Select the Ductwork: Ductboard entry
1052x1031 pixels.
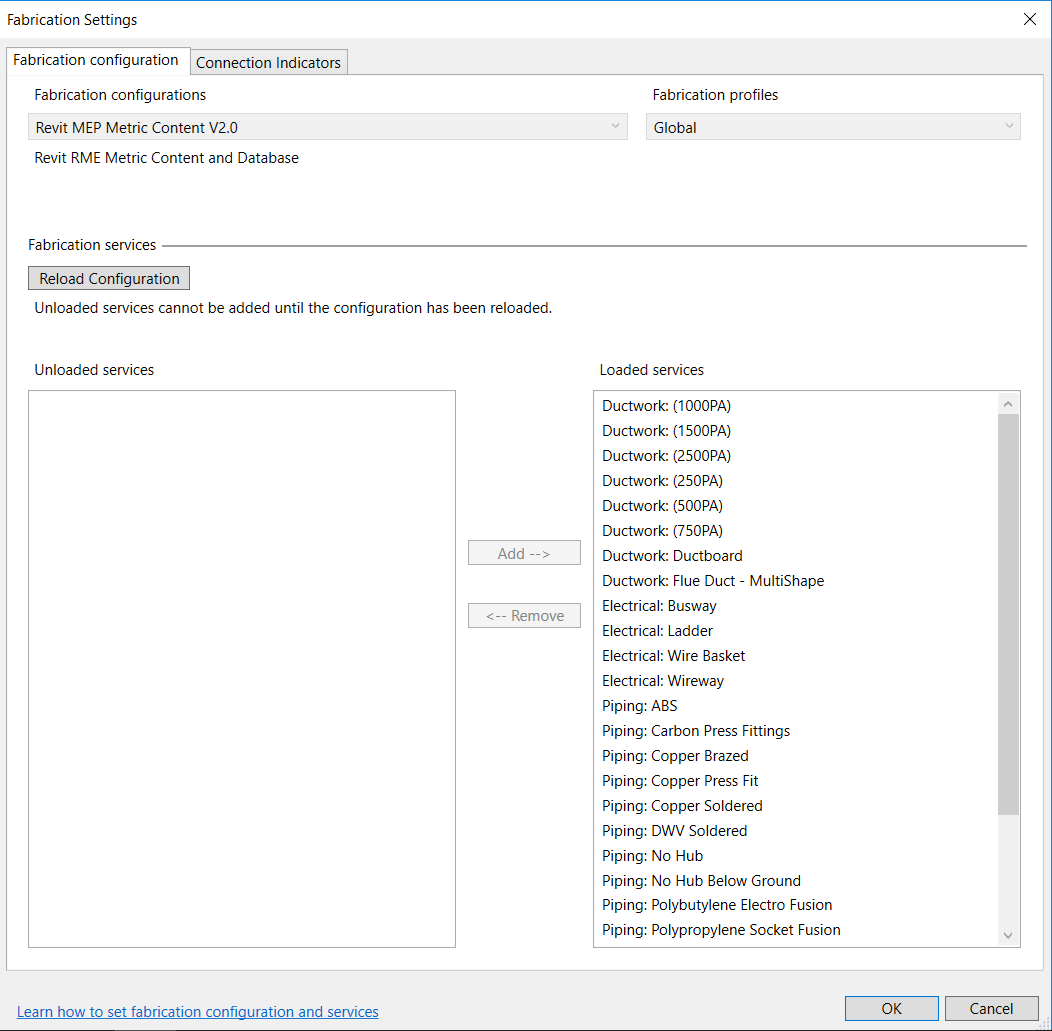[671, 555]
